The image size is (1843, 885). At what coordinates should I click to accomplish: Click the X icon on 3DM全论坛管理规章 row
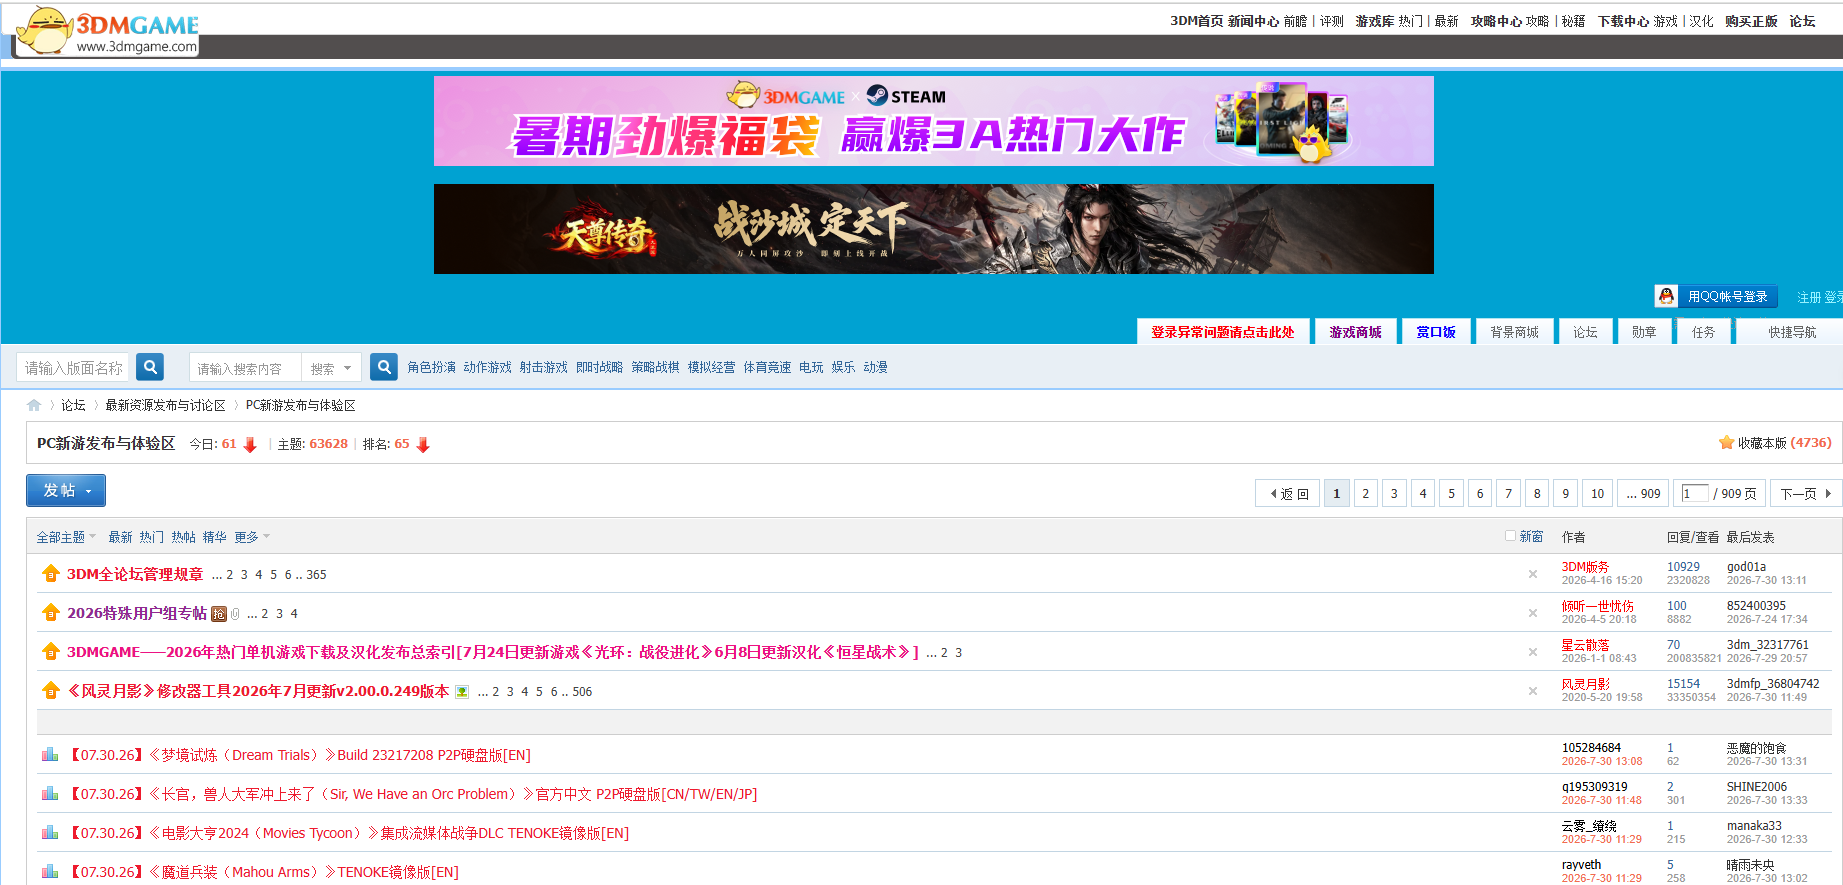(1533, 574)
